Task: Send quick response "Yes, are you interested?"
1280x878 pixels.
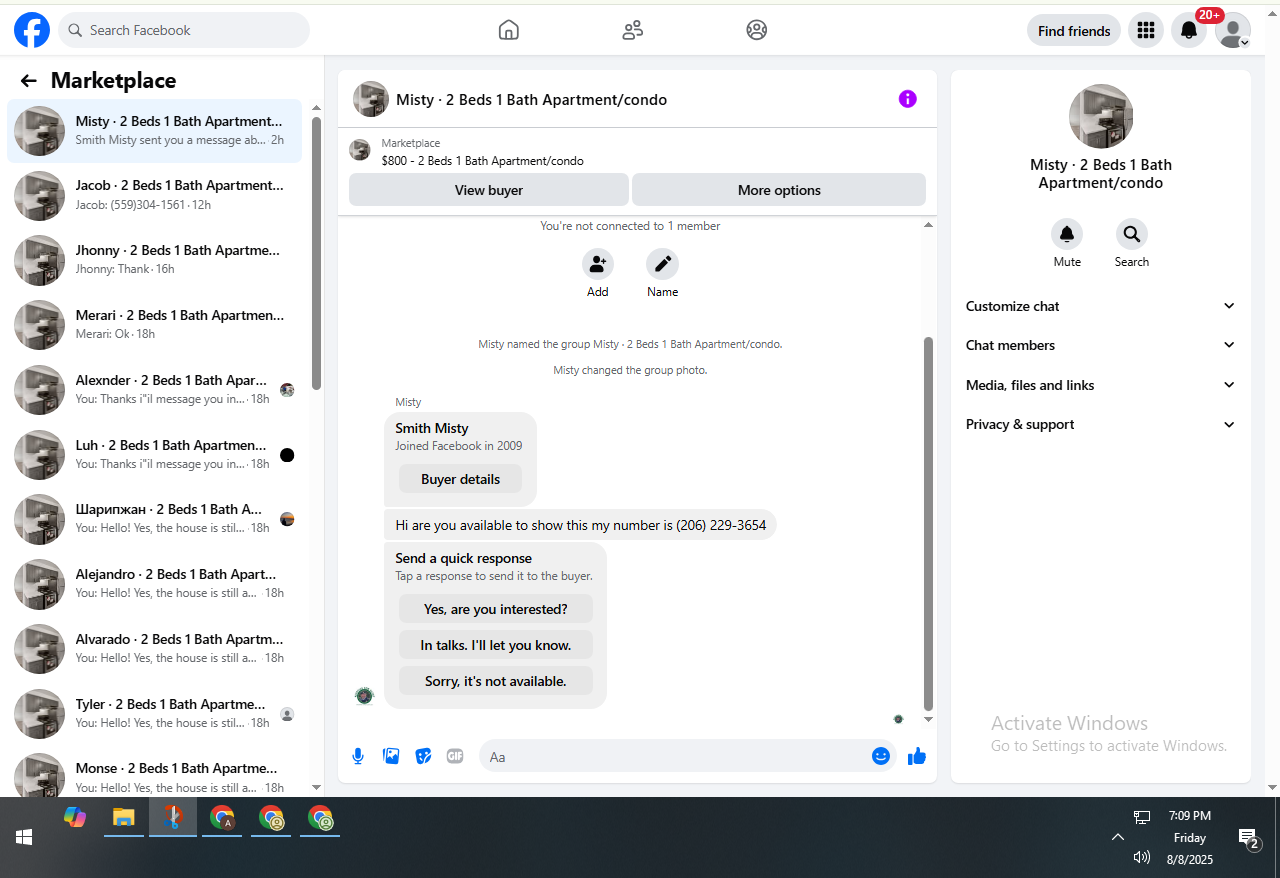Action: coord(495,609)
